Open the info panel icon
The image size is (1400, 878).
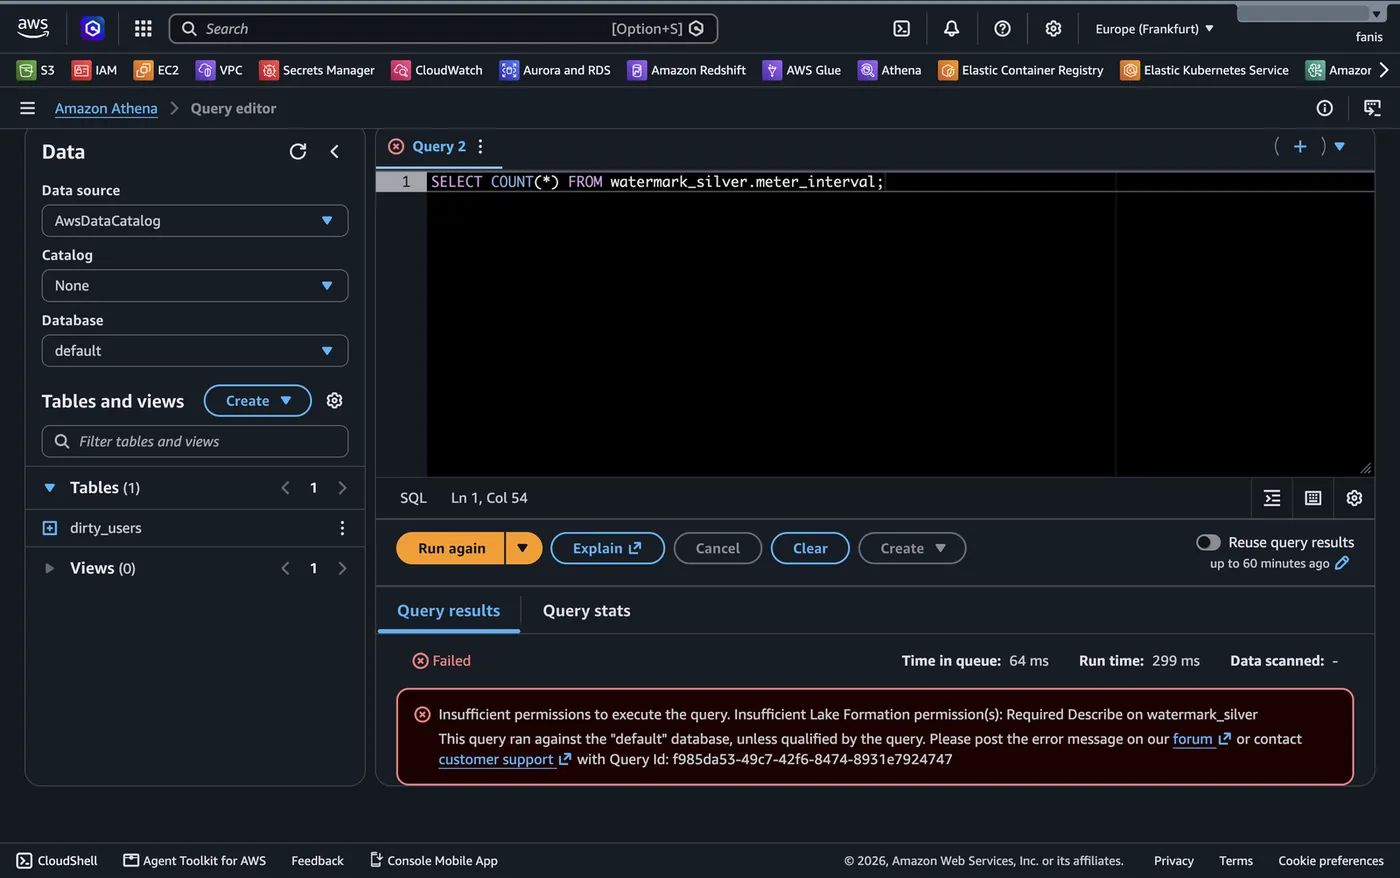point(1324,108)
